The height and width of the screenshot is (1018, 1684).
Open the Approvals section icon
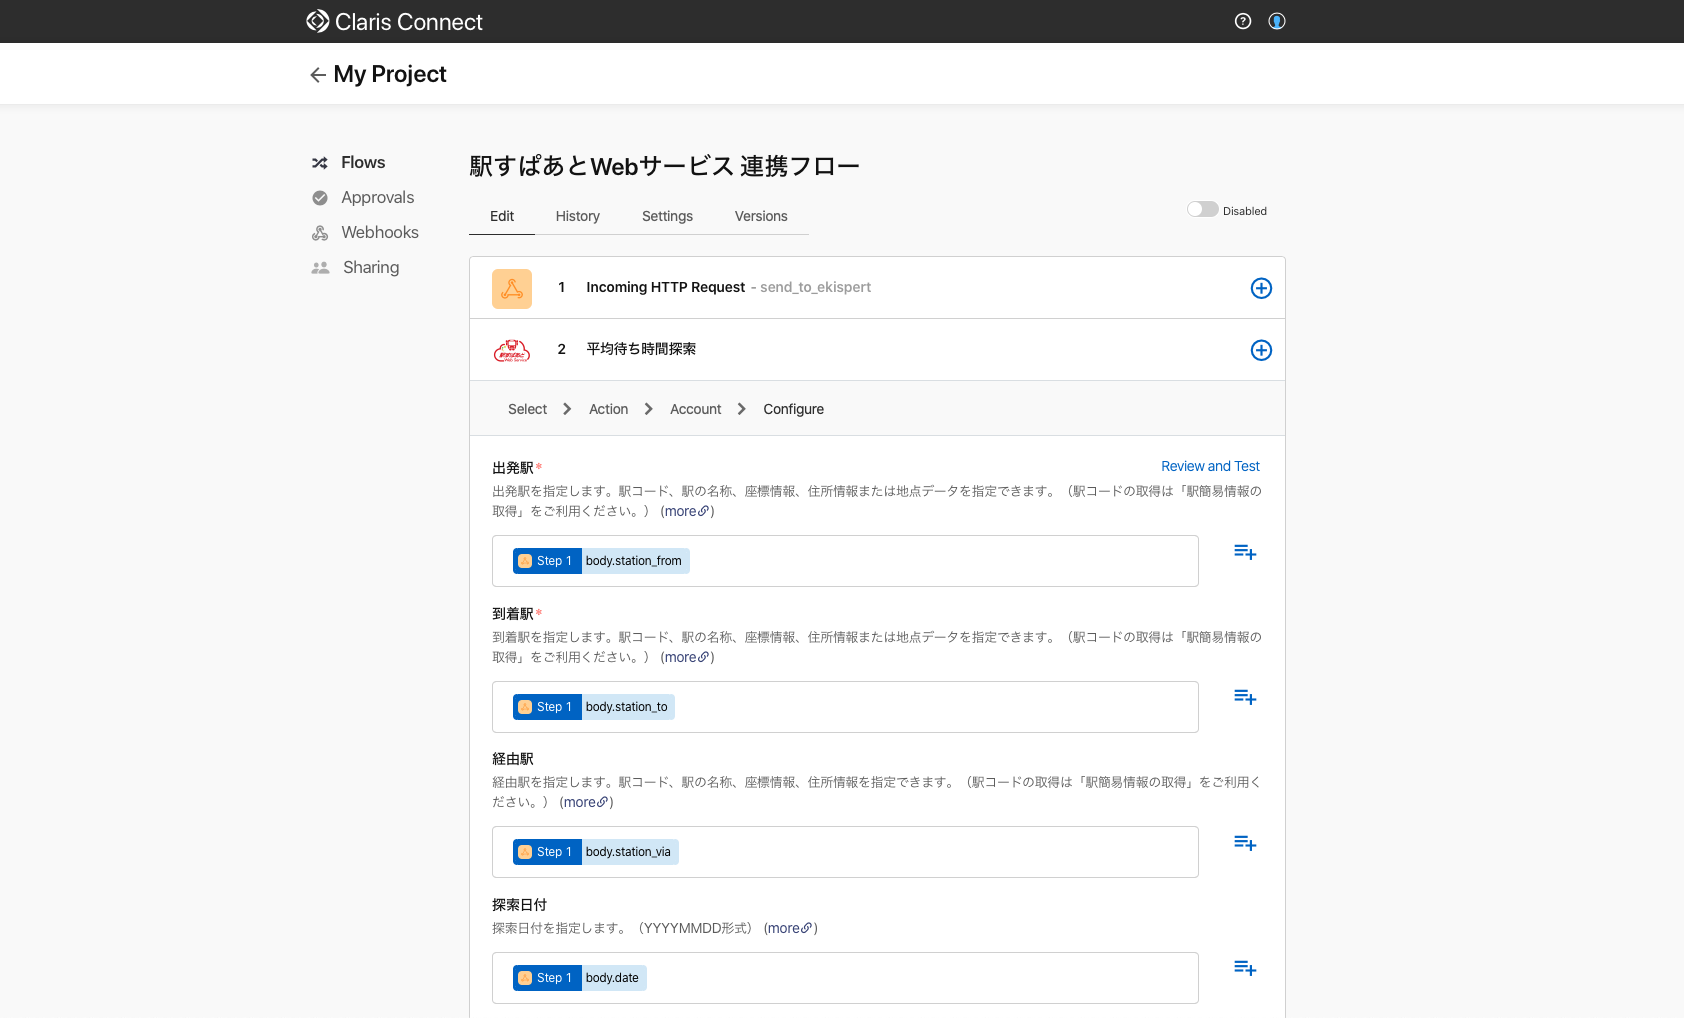point(320,197)
